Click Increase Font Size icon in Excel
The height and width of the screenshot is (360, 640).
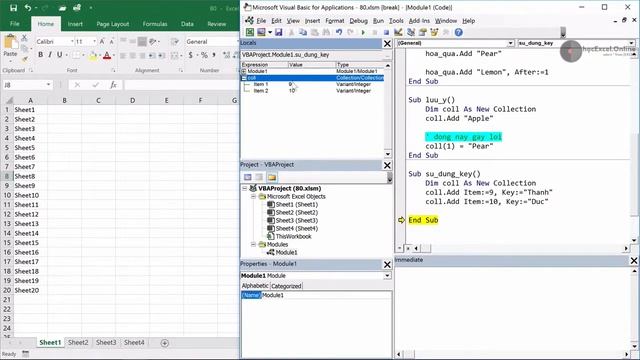tap(102, 41)
